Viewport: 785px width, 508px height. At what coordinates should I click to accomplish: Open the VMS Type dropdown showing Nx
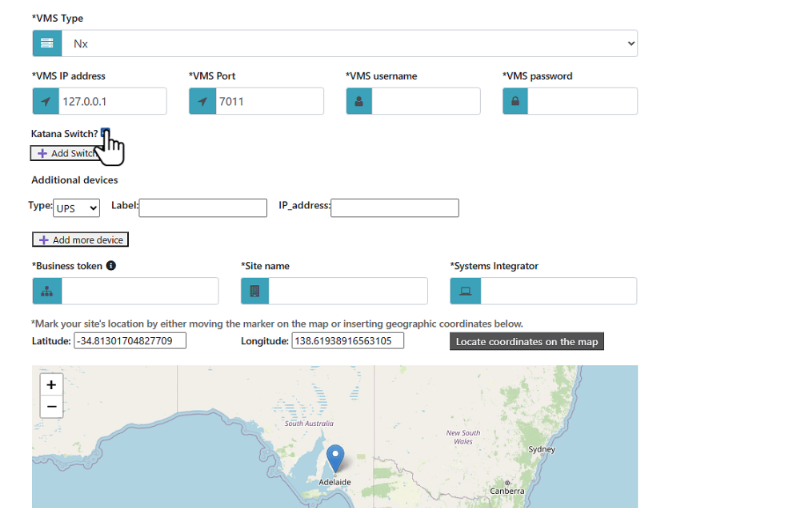[x=349, y=43]
